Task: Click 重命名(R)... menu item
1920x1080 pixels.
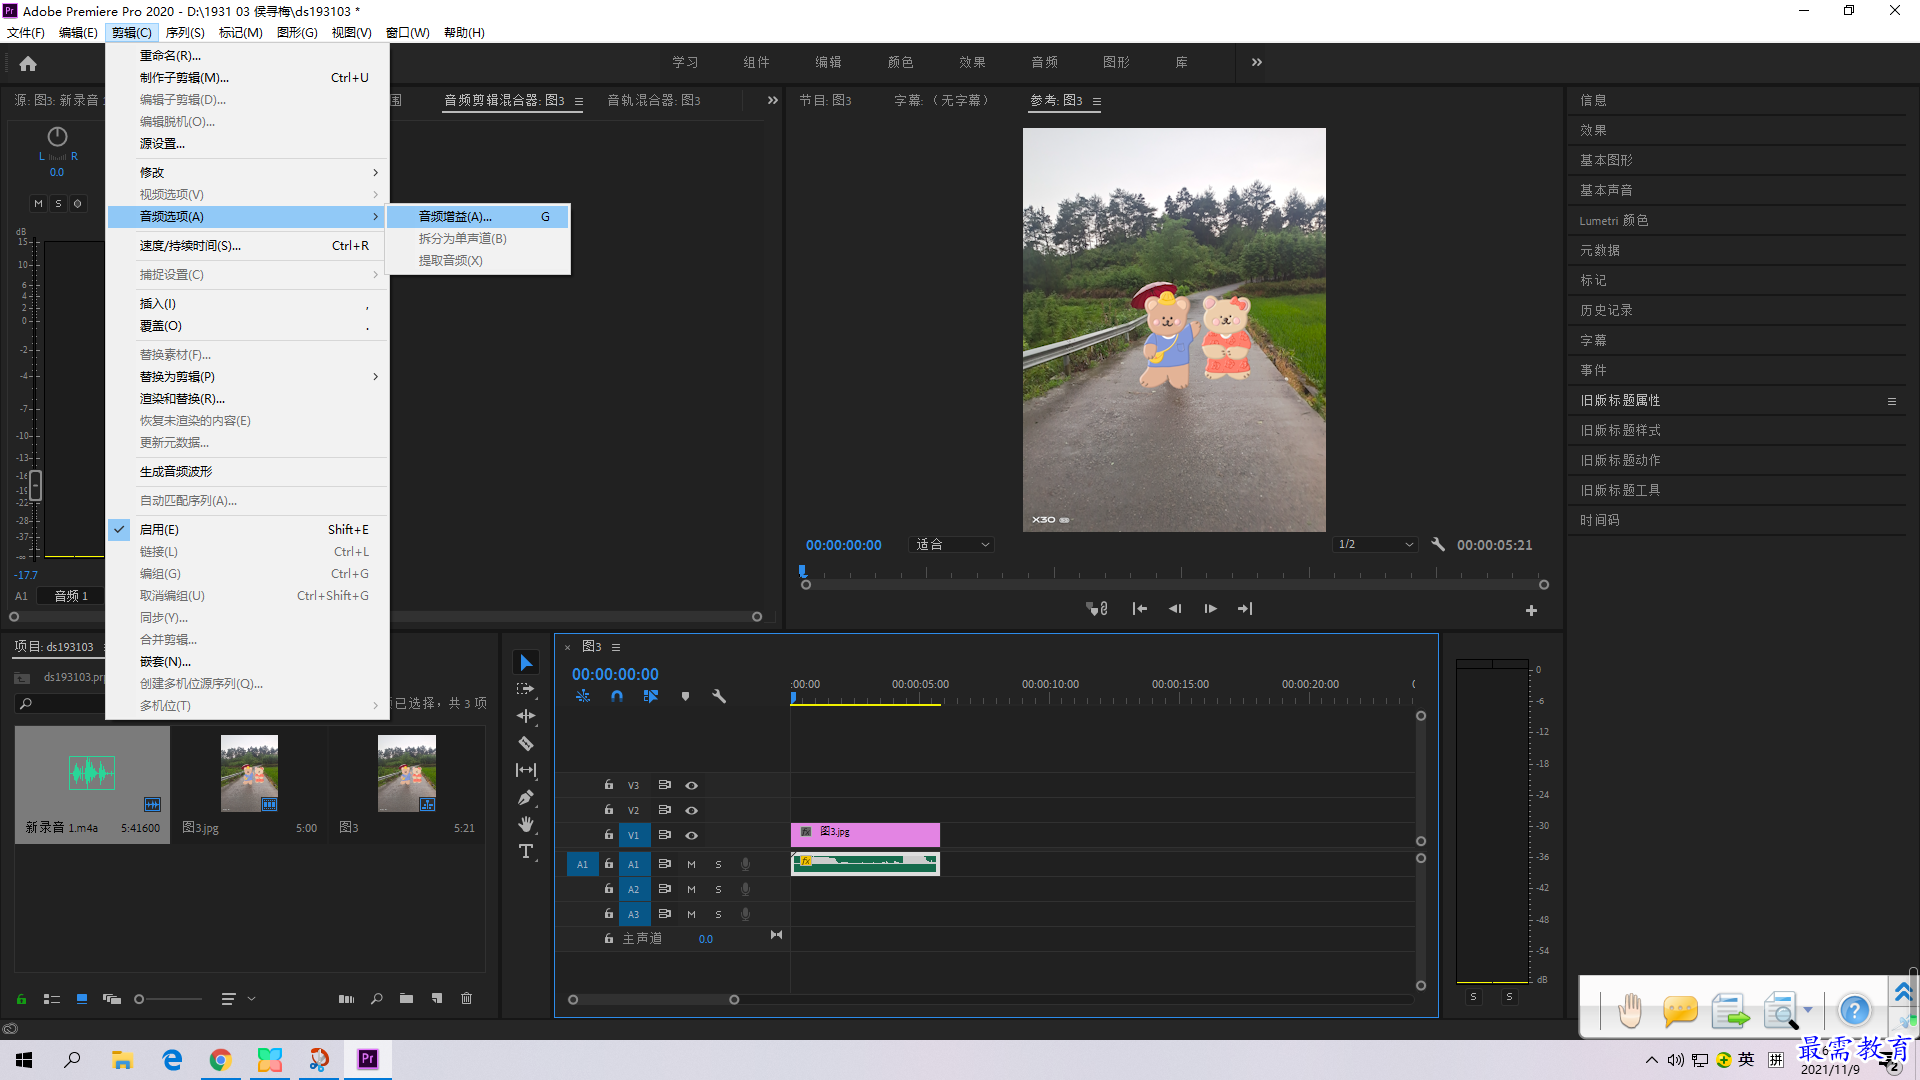Action: coord(248,55)
